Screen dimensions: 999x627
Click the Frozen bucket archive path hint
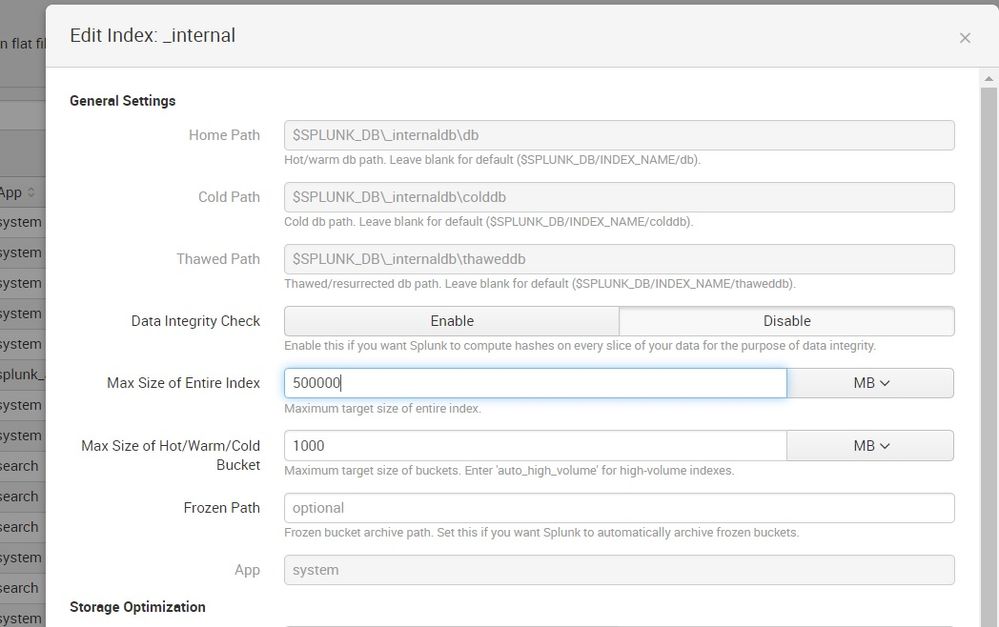542,532
